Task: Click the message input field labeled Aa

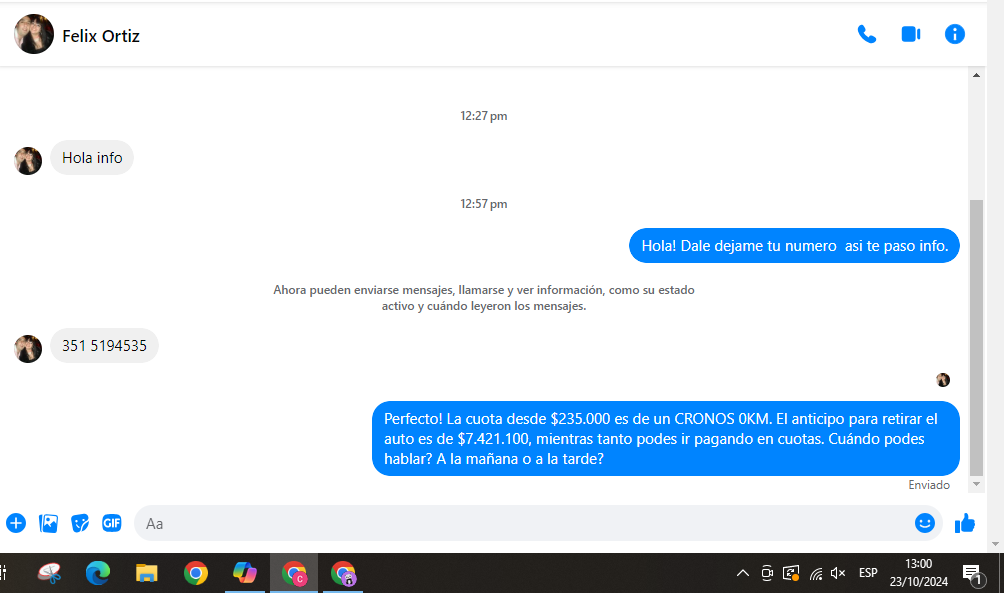Action: pyautogui.click(x=520, y=523)
